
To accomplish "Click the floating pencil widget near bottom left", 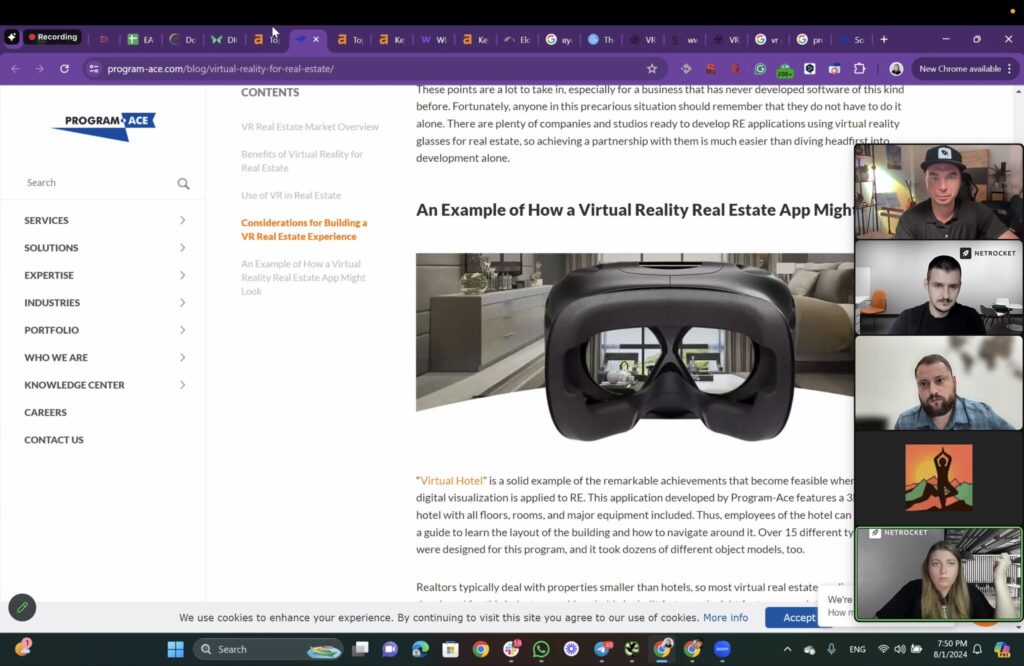I will tap(22, 607).
